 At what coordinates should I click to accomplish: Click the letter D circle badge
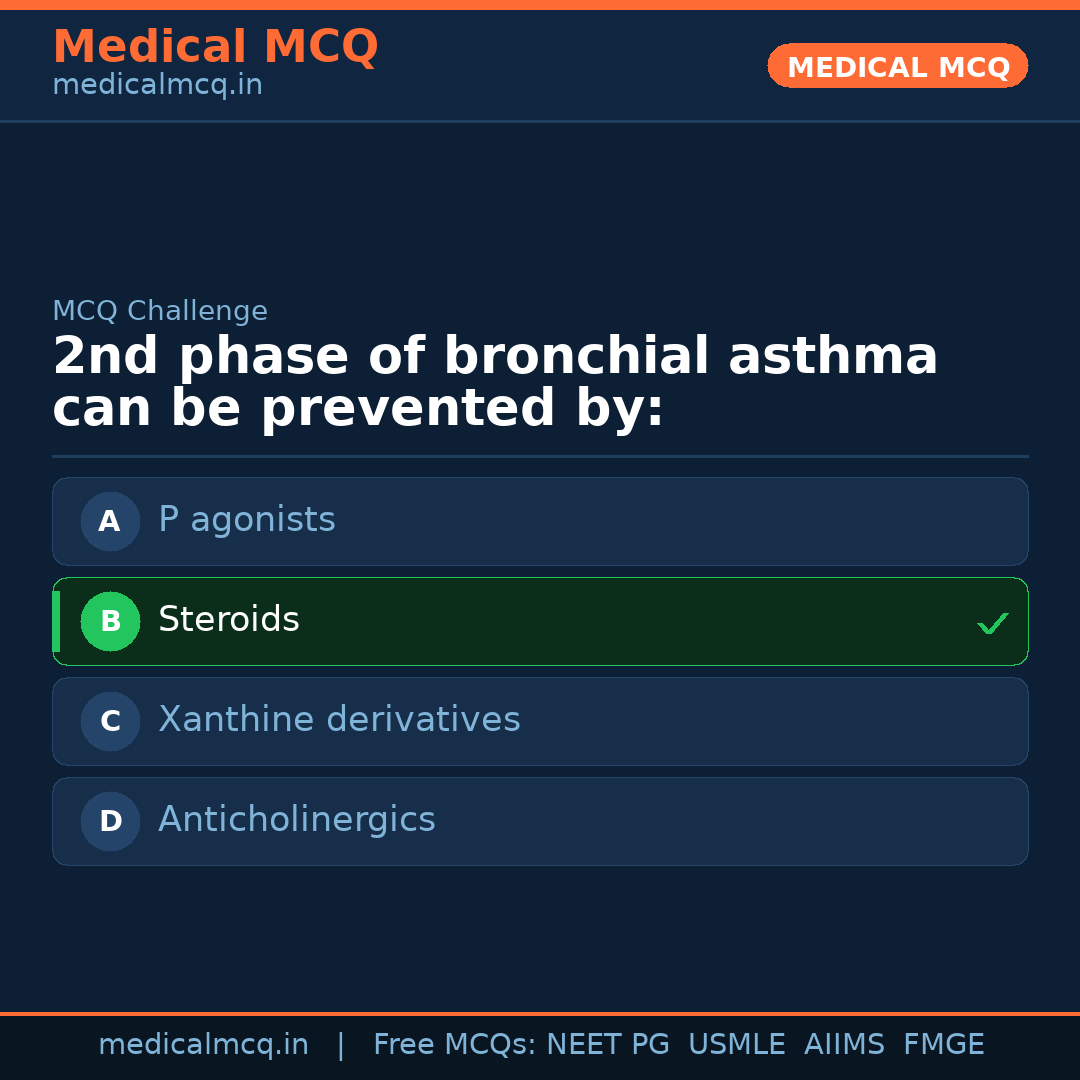110,821
